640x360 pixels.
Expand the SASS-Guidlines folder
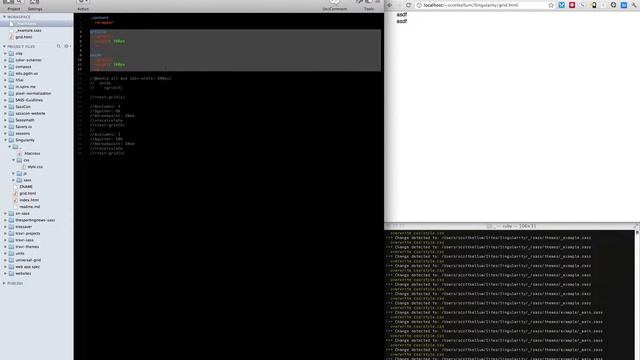pos(5,100)
